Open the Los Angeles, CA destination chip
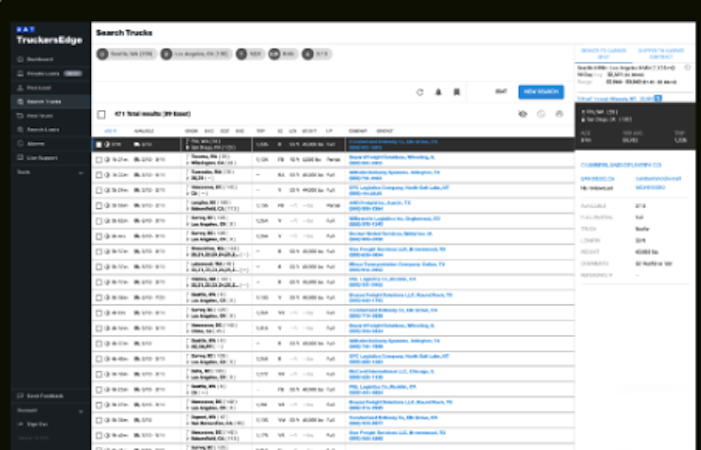This screenshot has height=450, width=701. pyautogui.click(x=196, y=54)
